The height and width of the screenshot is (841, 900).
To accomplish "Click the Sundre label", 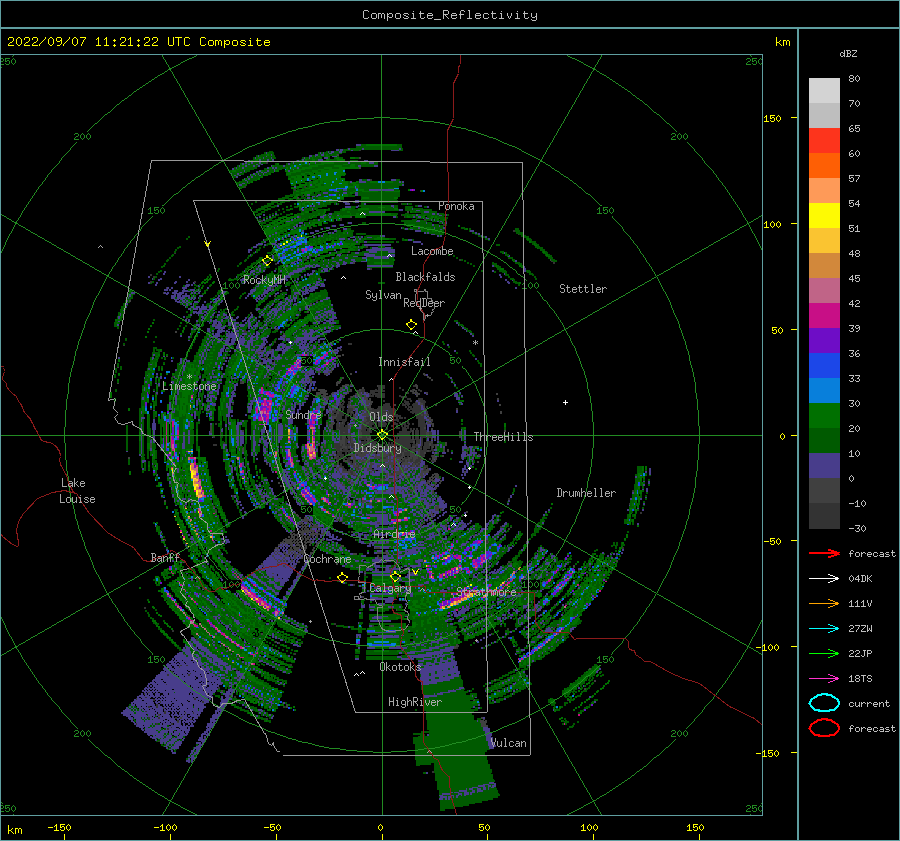I will (x=303, y=414).
